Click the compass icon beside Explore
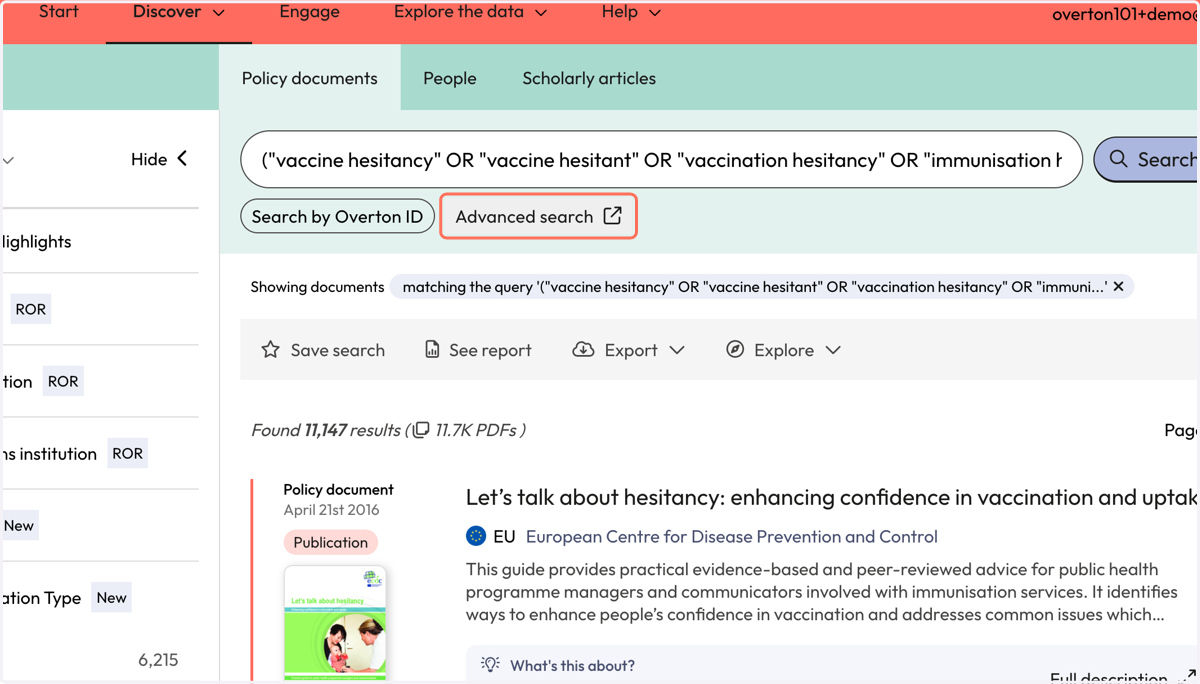 735,350
